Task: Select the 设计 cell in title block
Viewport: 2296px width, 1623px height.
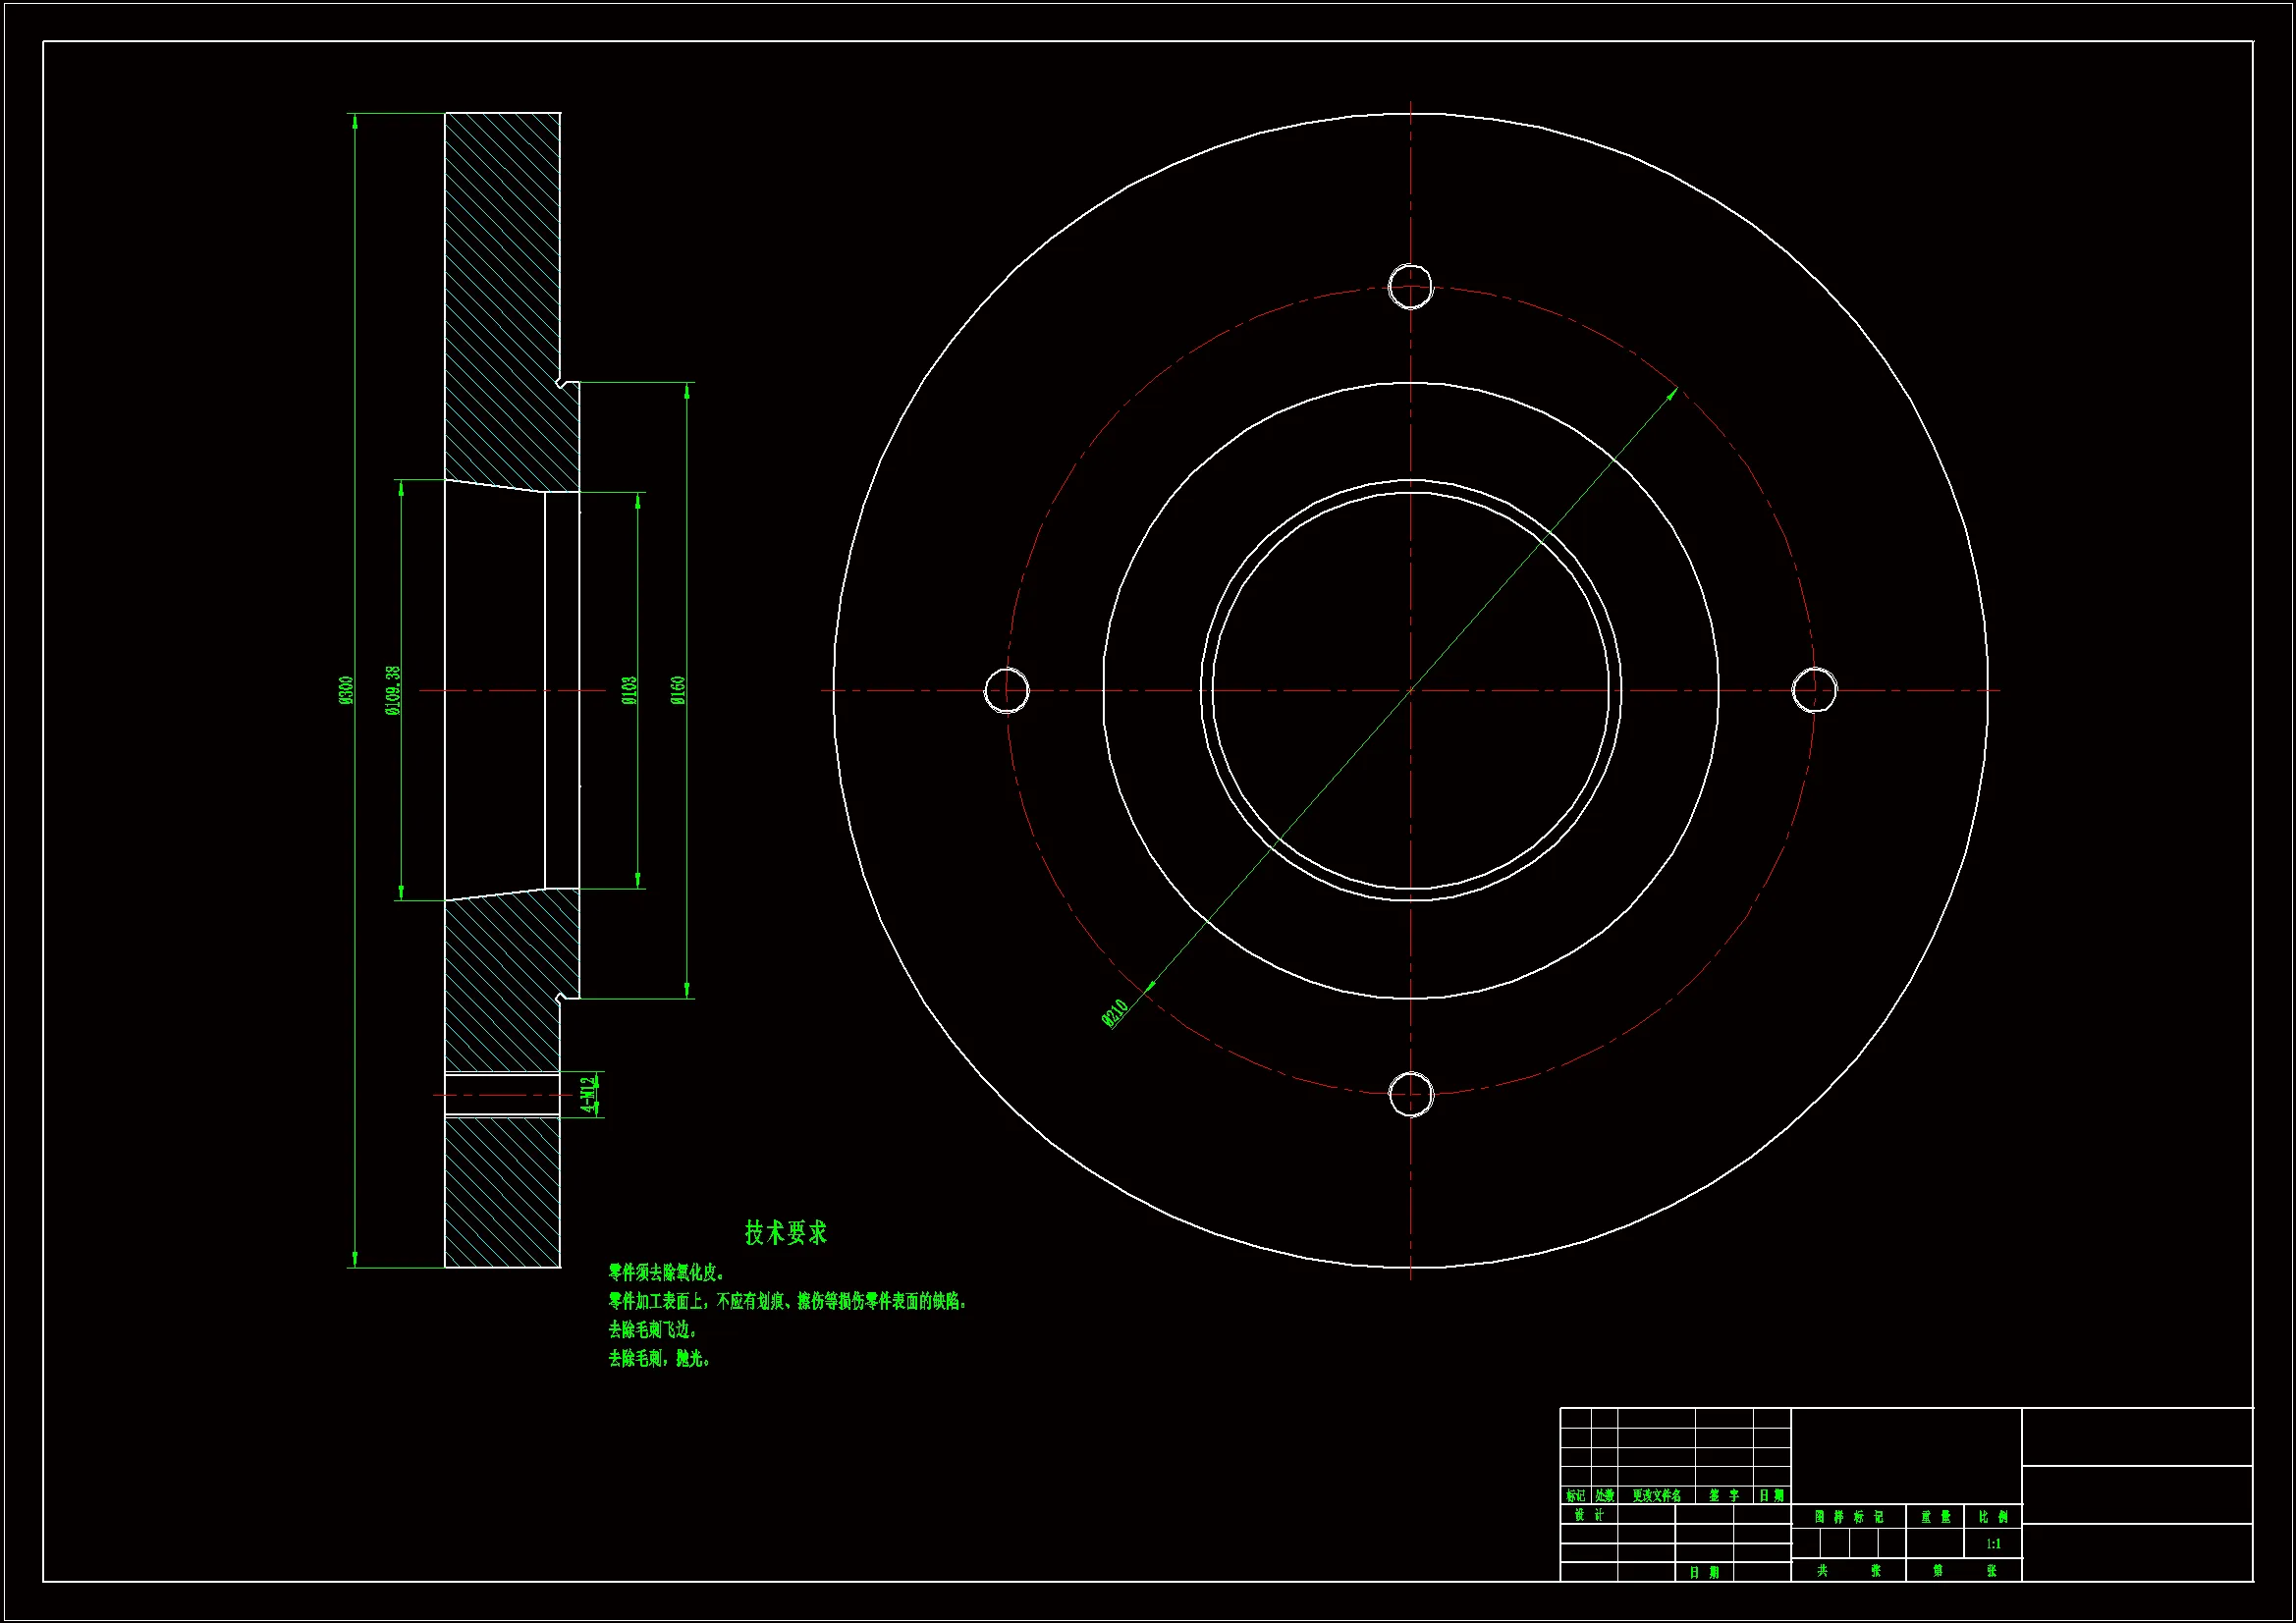Action: [1589, 1515]
